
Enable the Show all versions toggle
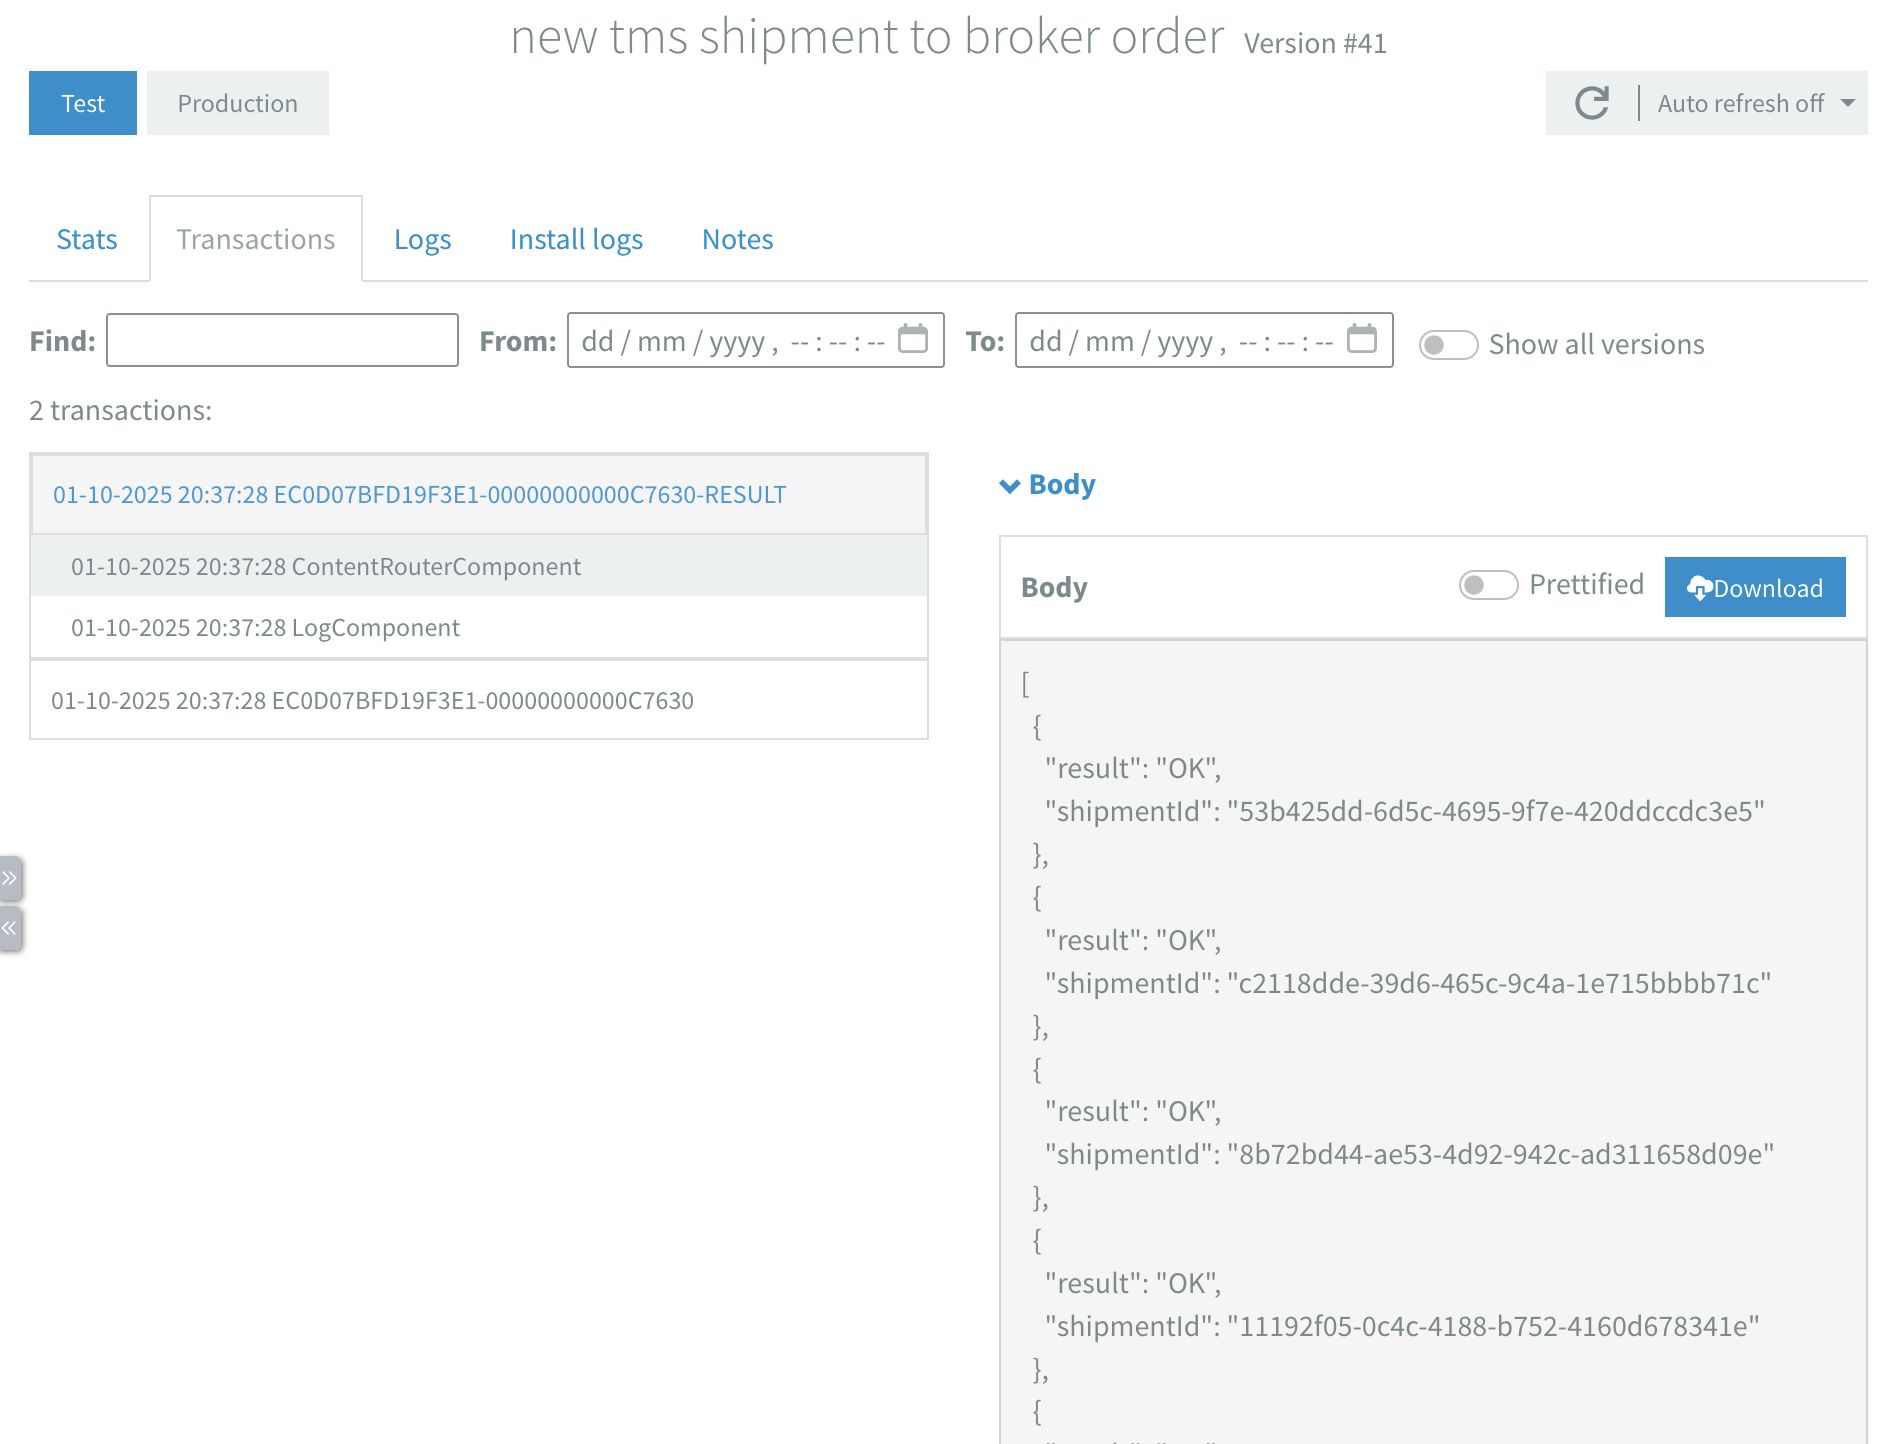tap(1447, 345)
